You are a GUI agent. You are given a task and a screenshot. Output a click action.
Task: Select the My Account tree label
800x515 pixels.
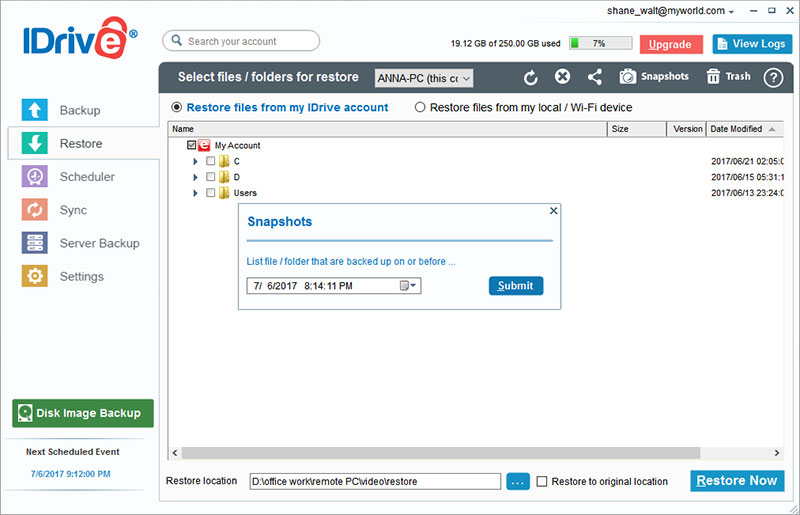237,145
